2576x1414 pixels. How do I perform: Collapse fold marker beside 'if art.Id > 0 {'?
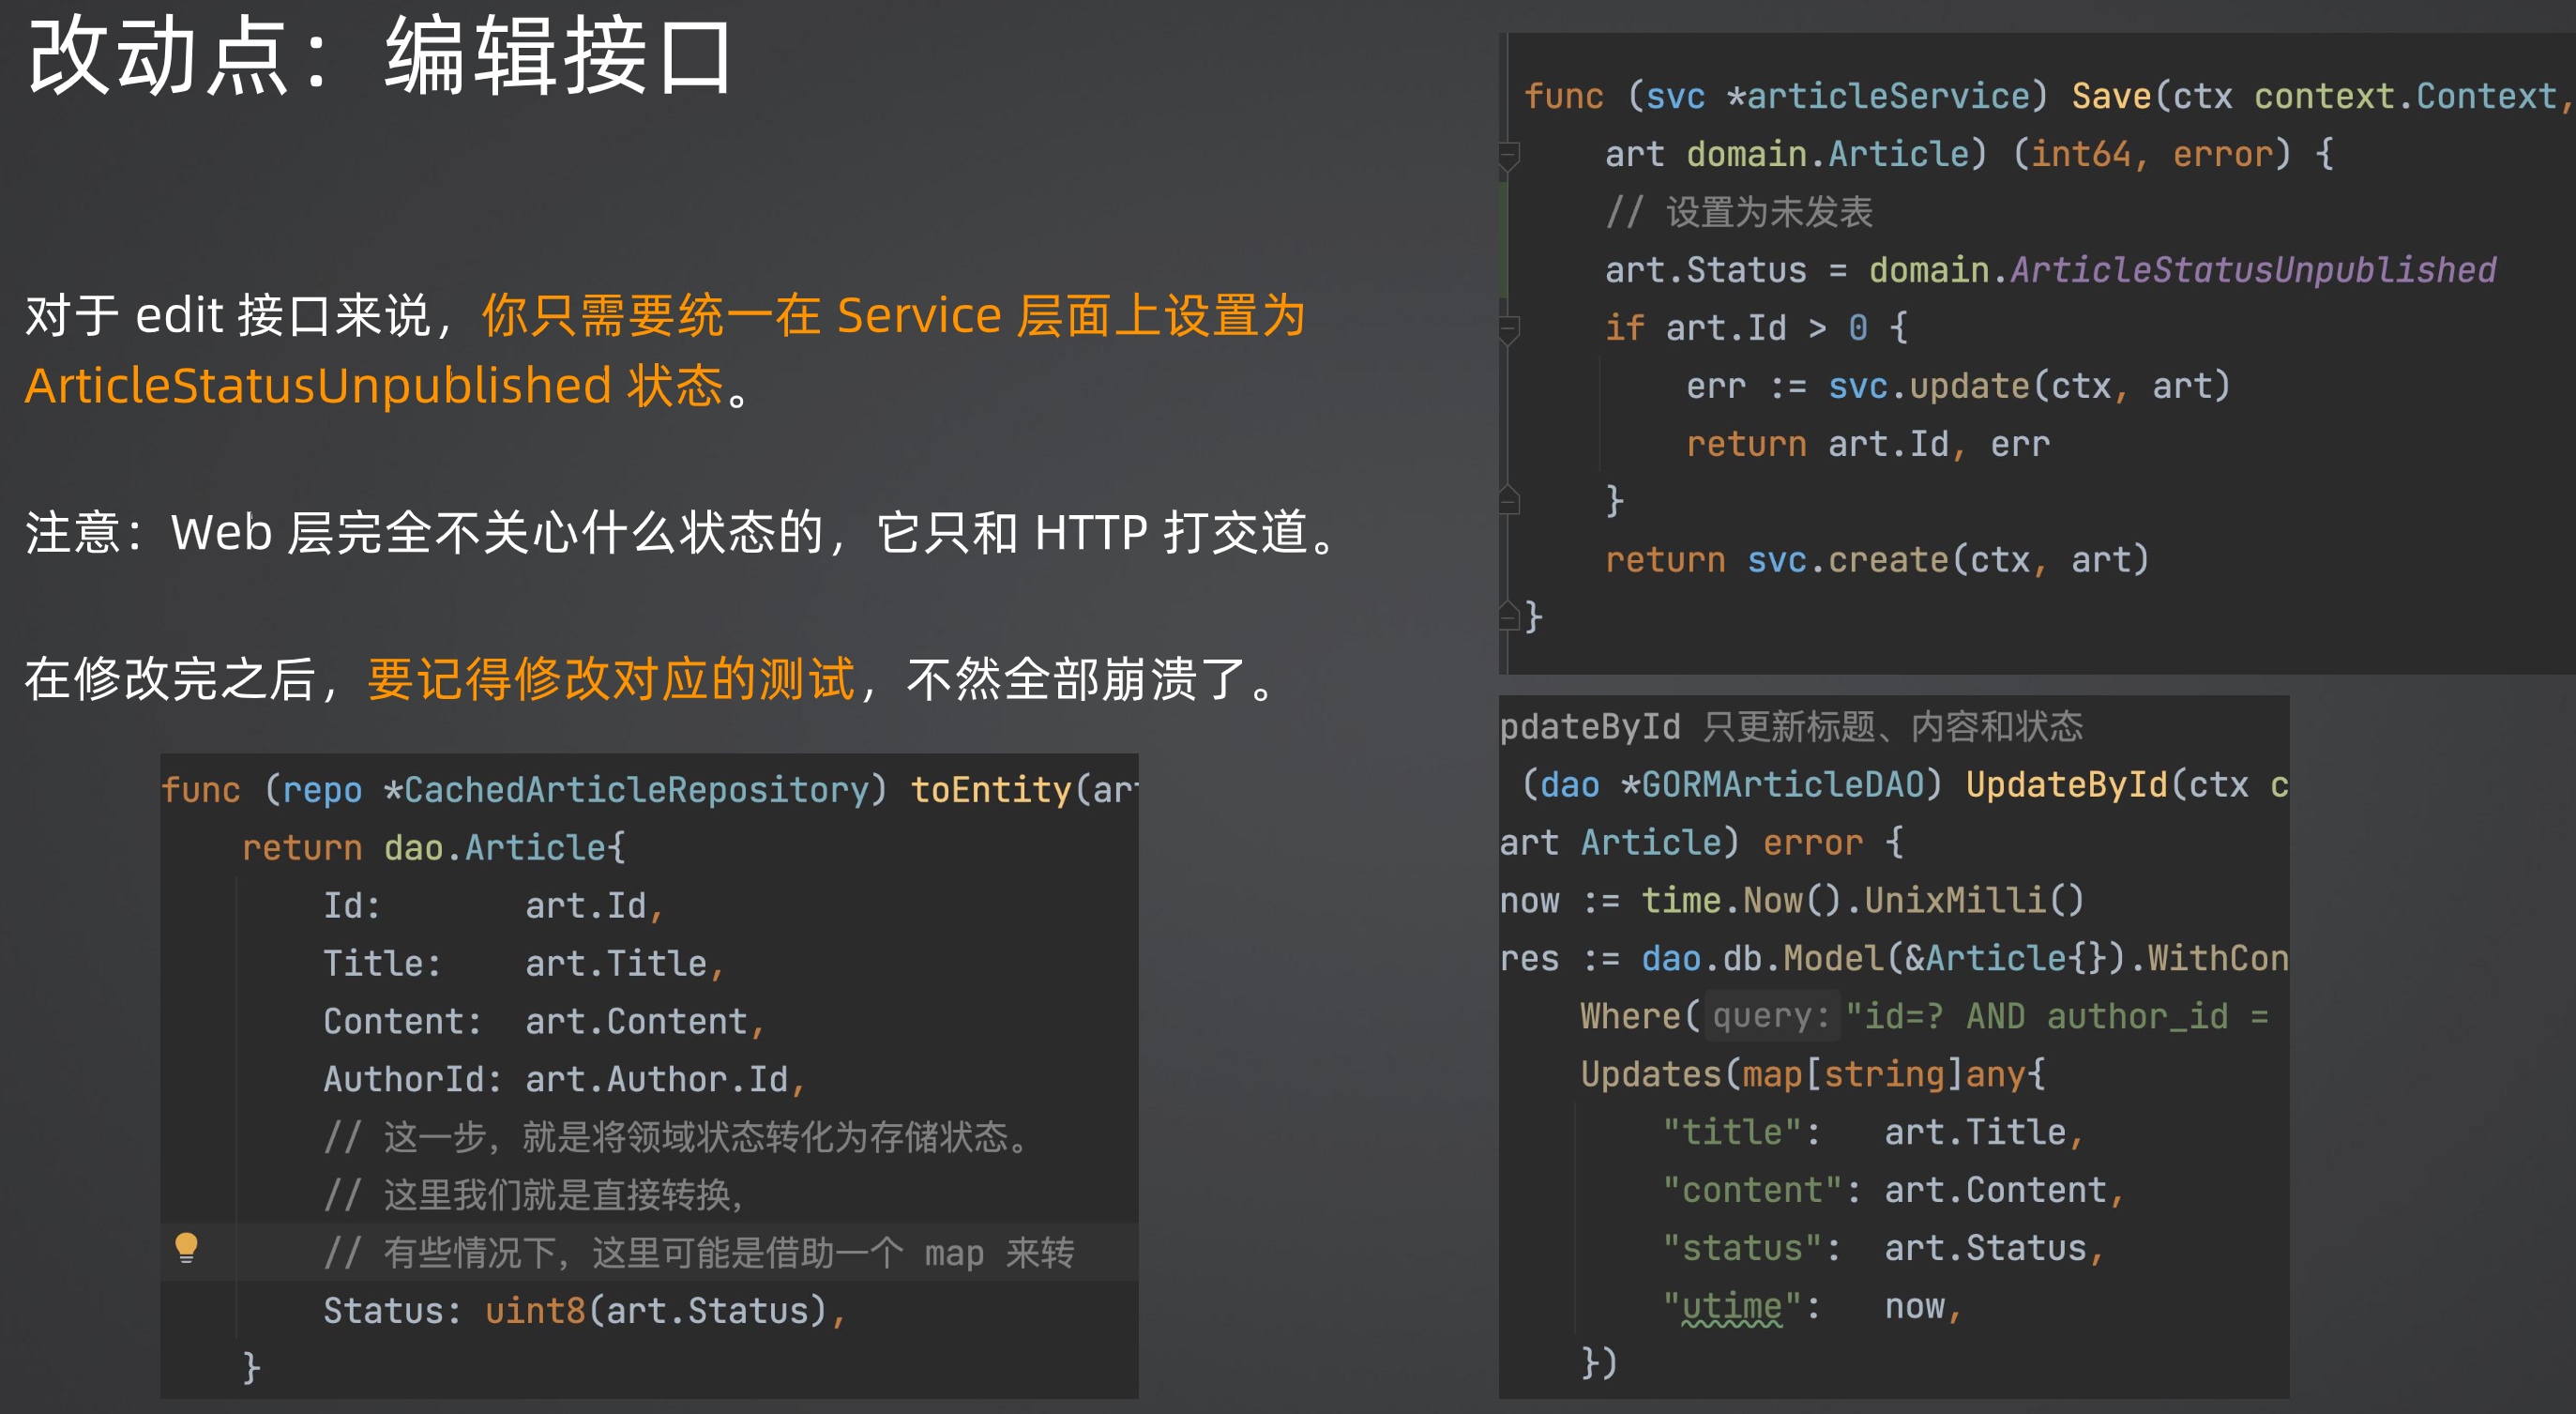[1509, 328]
